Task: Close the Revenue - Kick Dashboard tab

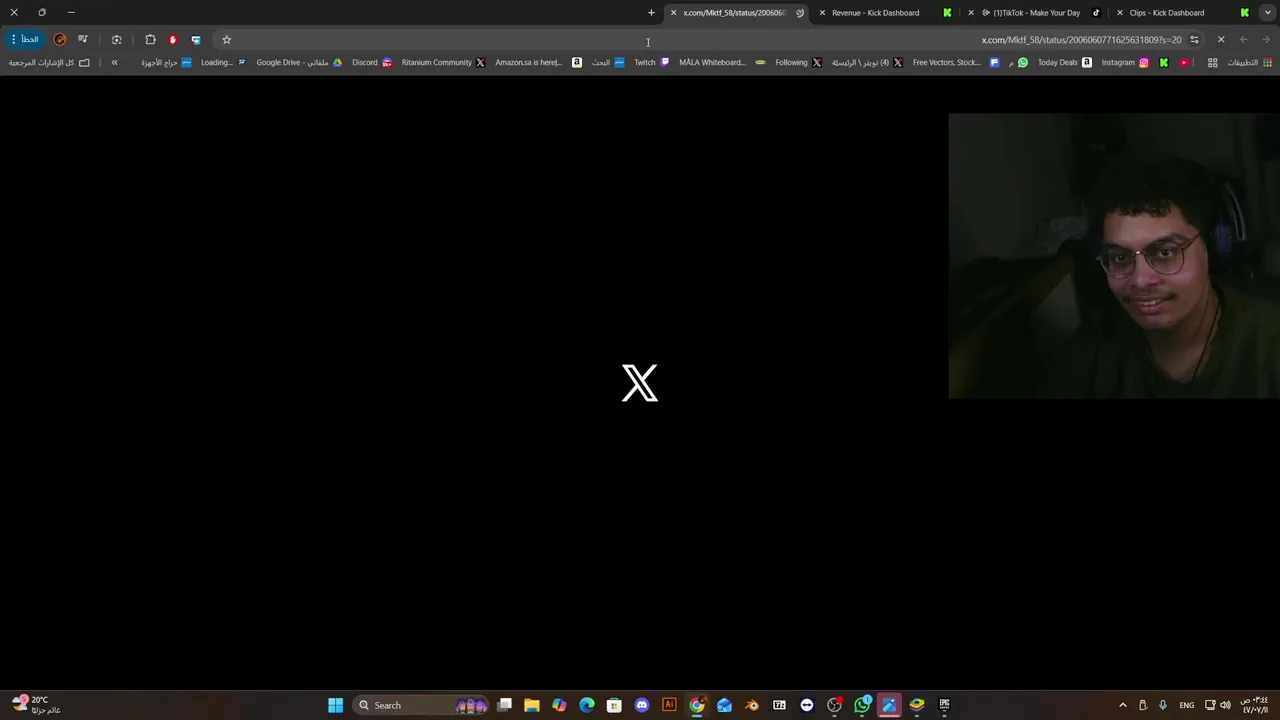Action: tap(822, 13)
